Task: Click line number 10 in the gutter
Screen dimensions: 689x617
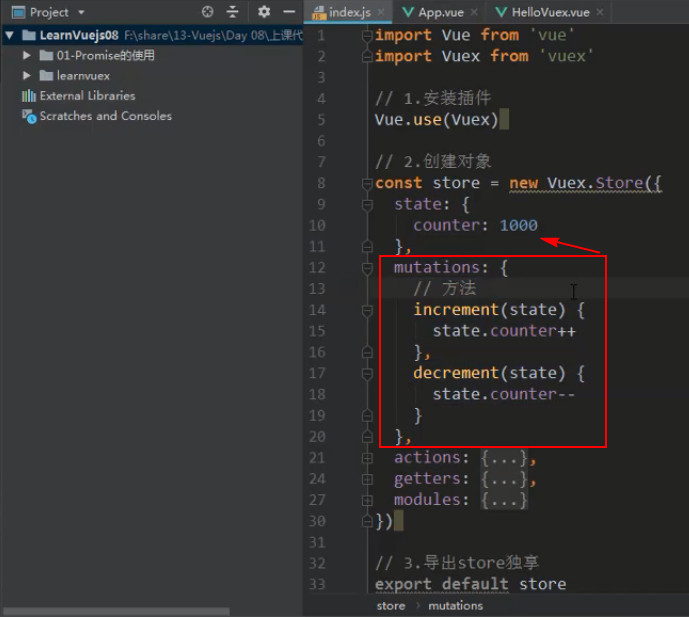Action: 317,226
